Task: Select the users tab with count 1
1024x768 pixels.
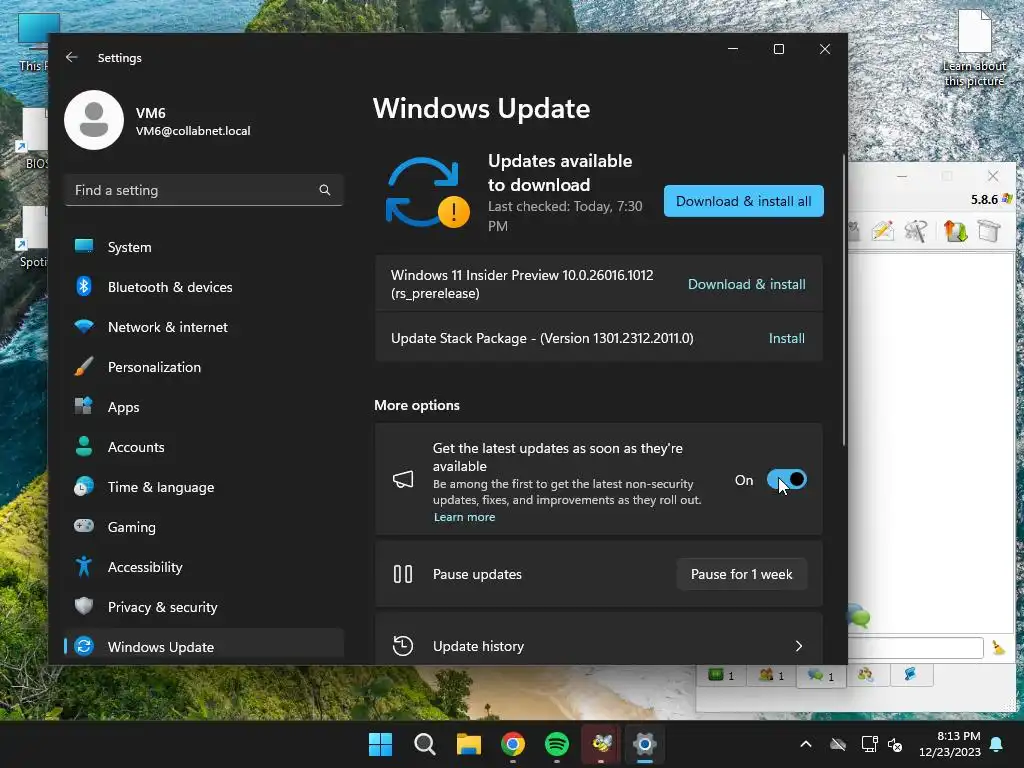Action: tap(771, 675)
